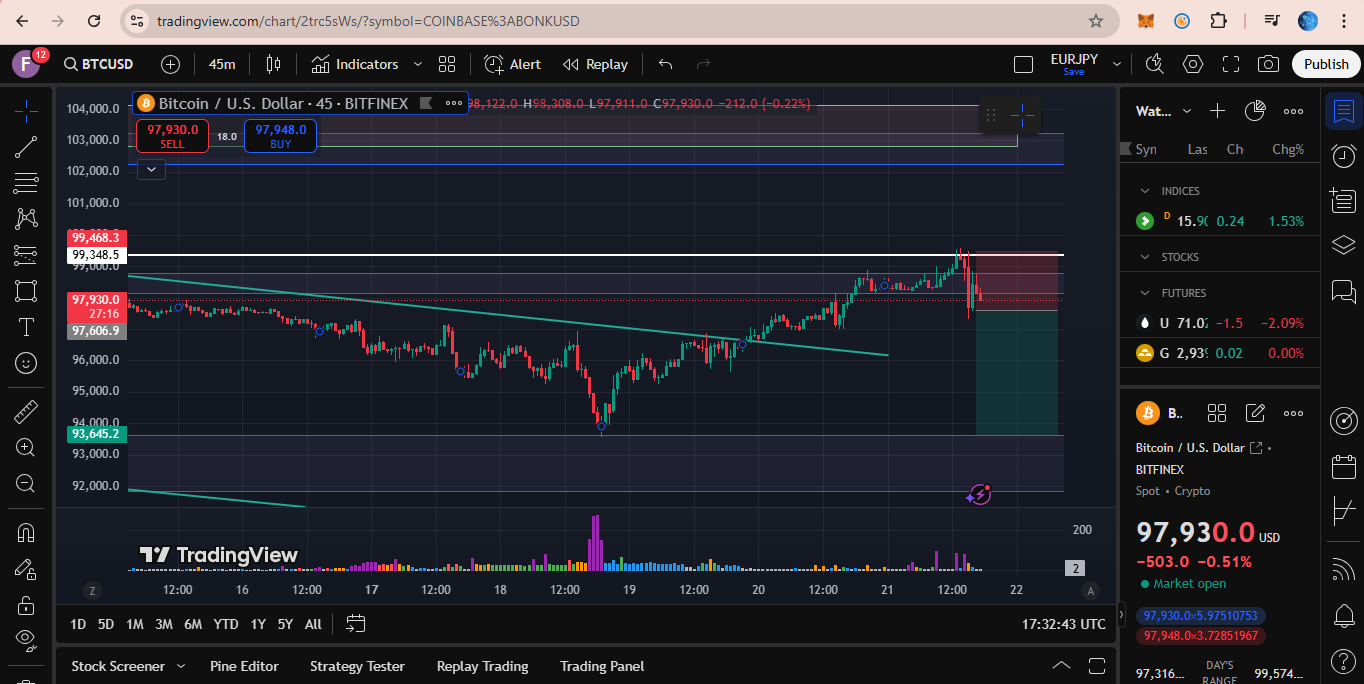This screenshot has height=684, width=1364.
Task: Open the Notifications bell icon
Action: pyautogui.click(x=1343, y=615)
